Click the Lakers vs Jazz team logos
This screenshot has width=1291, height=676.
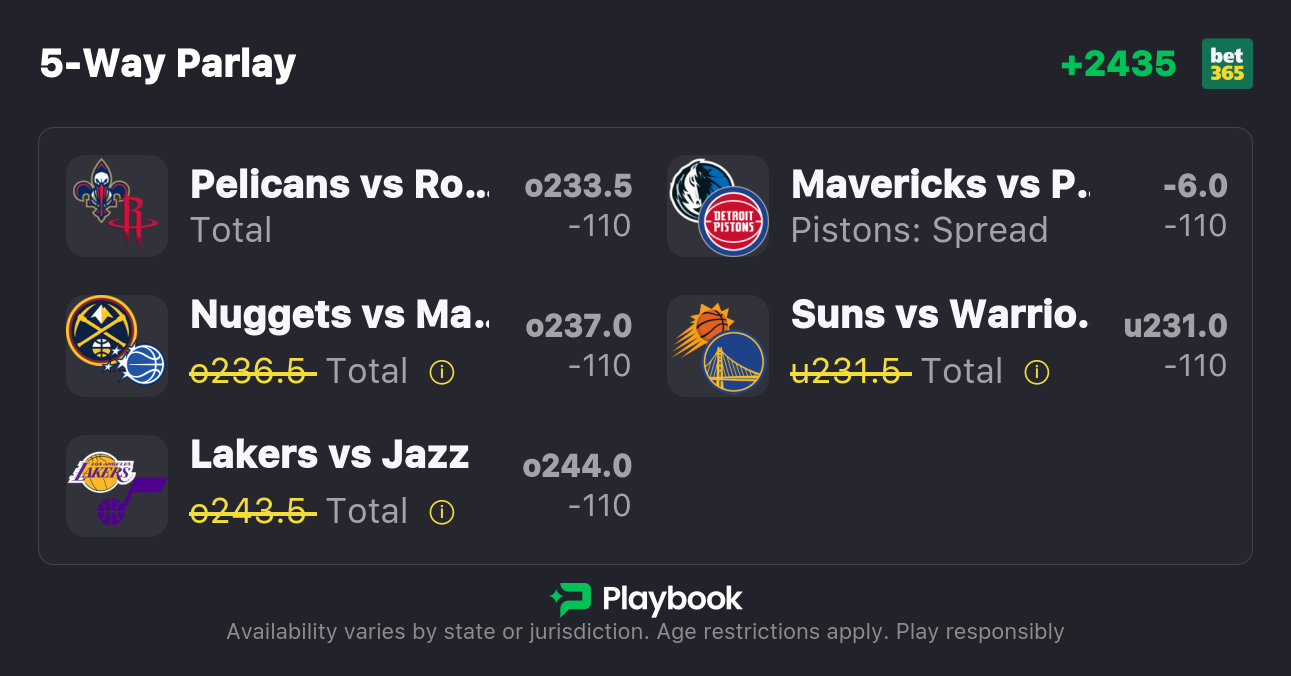(x=117, y=486)
